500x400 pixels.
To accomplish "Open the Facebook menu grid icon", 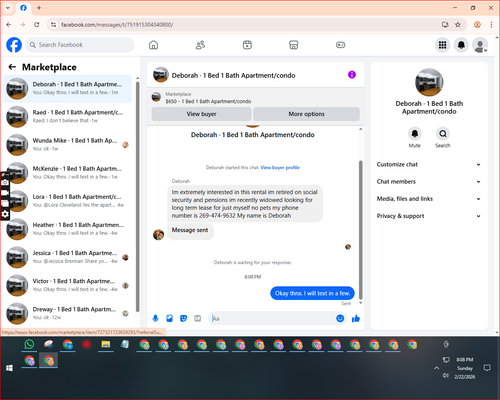I will click(x=442, y=45).
